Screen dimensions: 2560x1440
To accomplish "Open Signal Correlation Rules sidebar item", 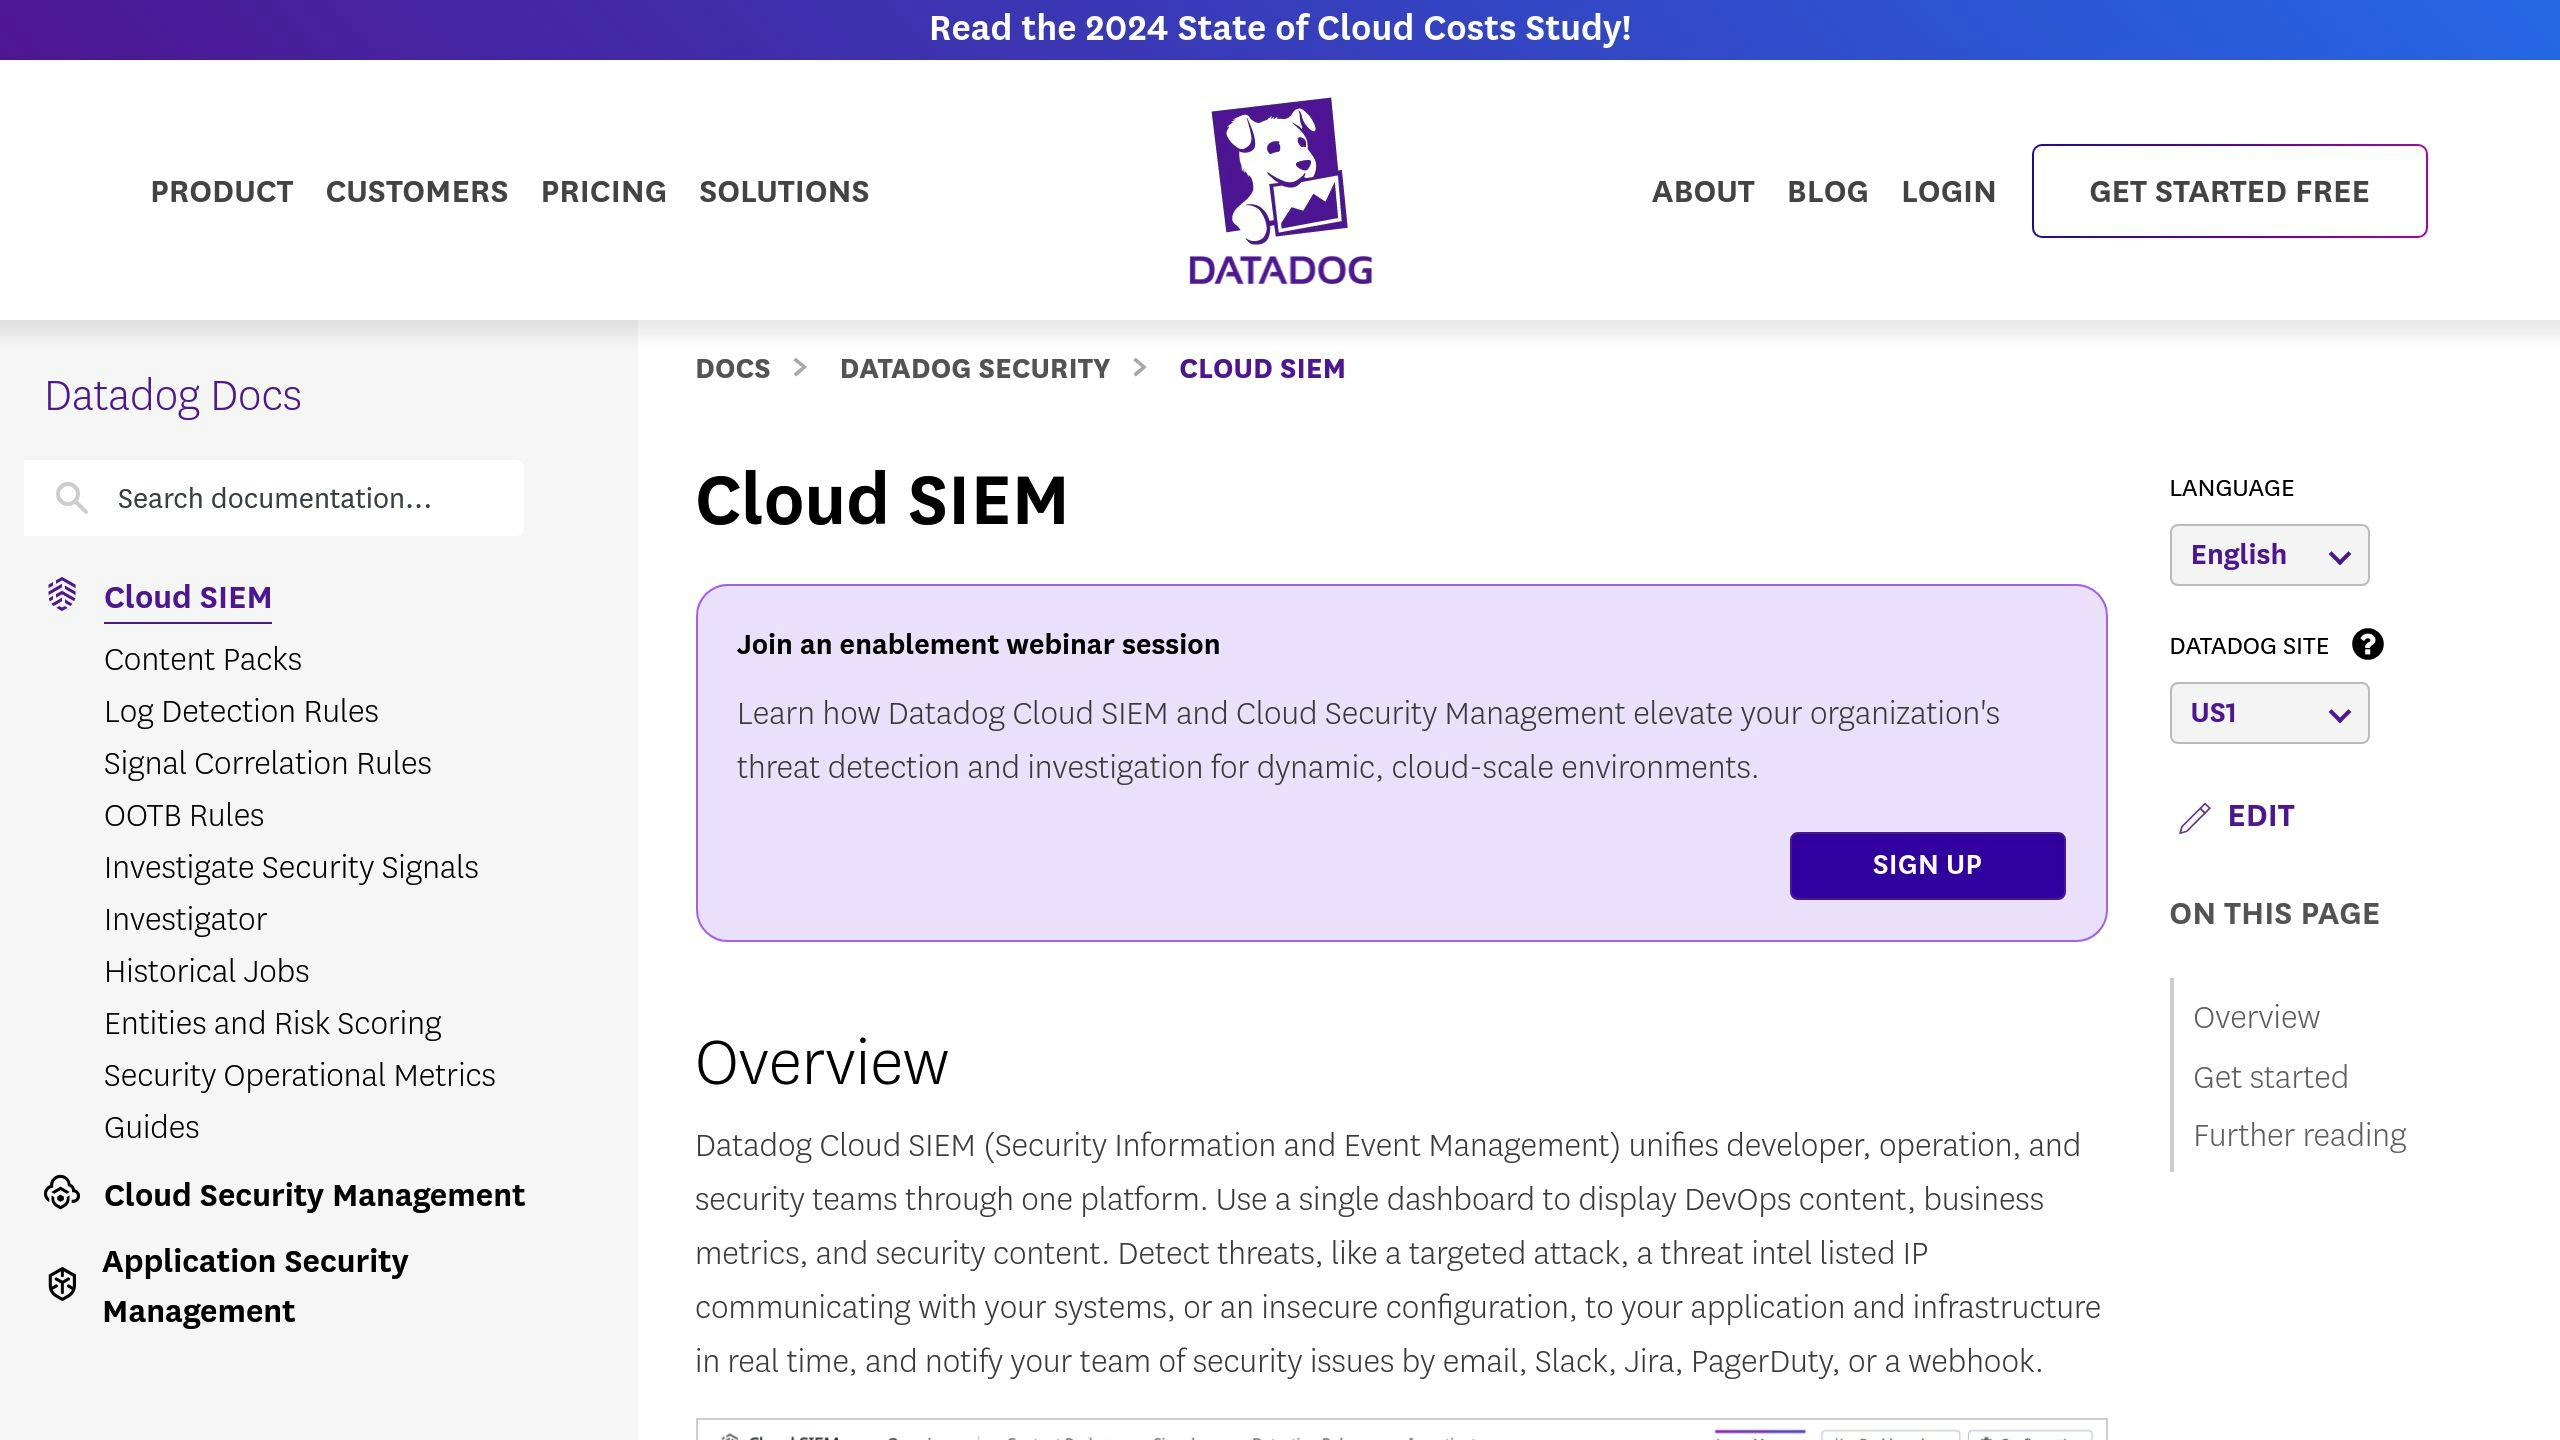I will tap(268, 763).
